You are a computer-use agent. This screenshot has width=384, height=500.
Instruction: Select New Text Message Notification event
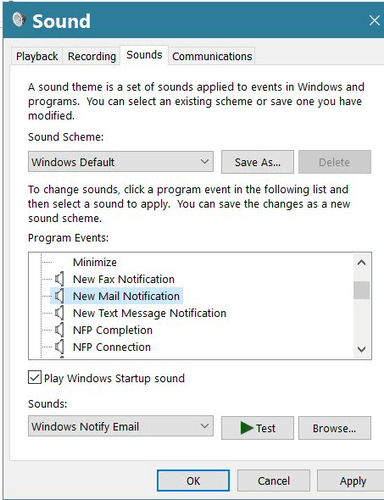(x=150, y=313)
